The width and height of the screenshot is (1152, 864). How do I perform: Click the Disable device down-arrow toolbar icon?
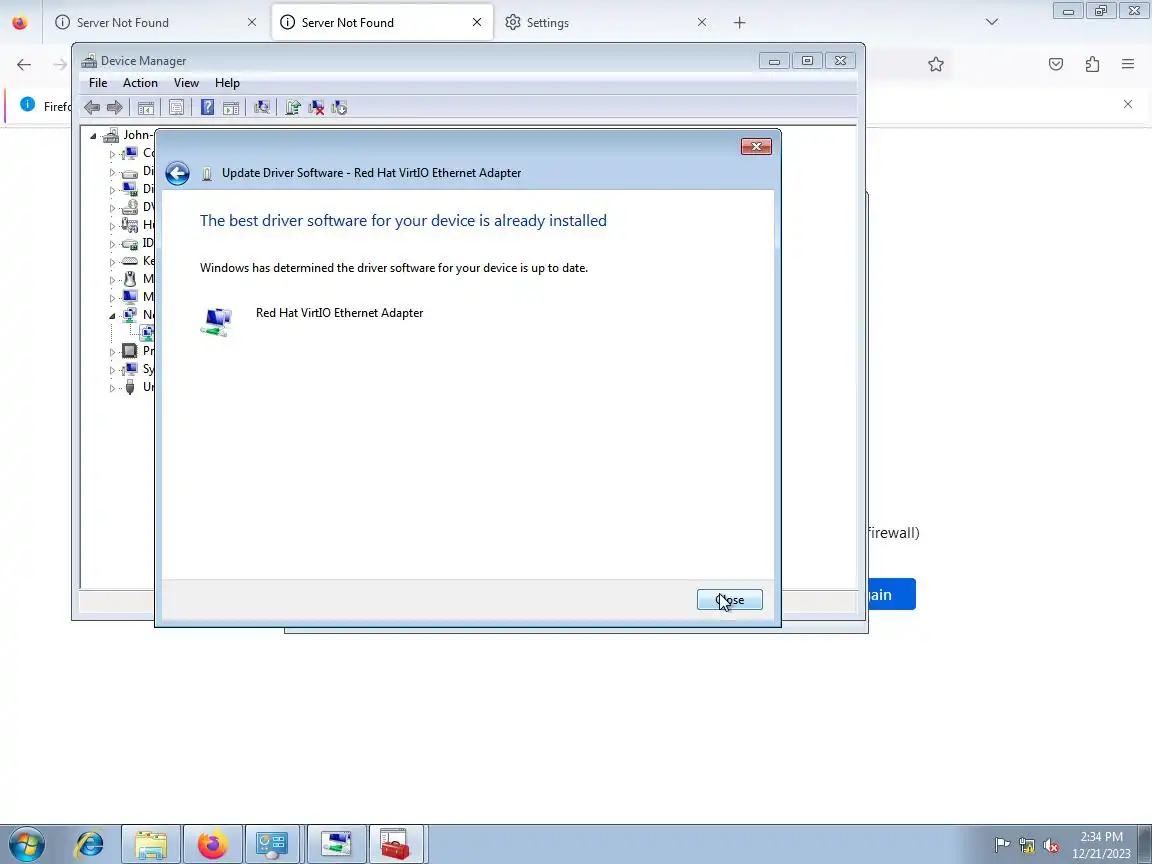[339, 108]
